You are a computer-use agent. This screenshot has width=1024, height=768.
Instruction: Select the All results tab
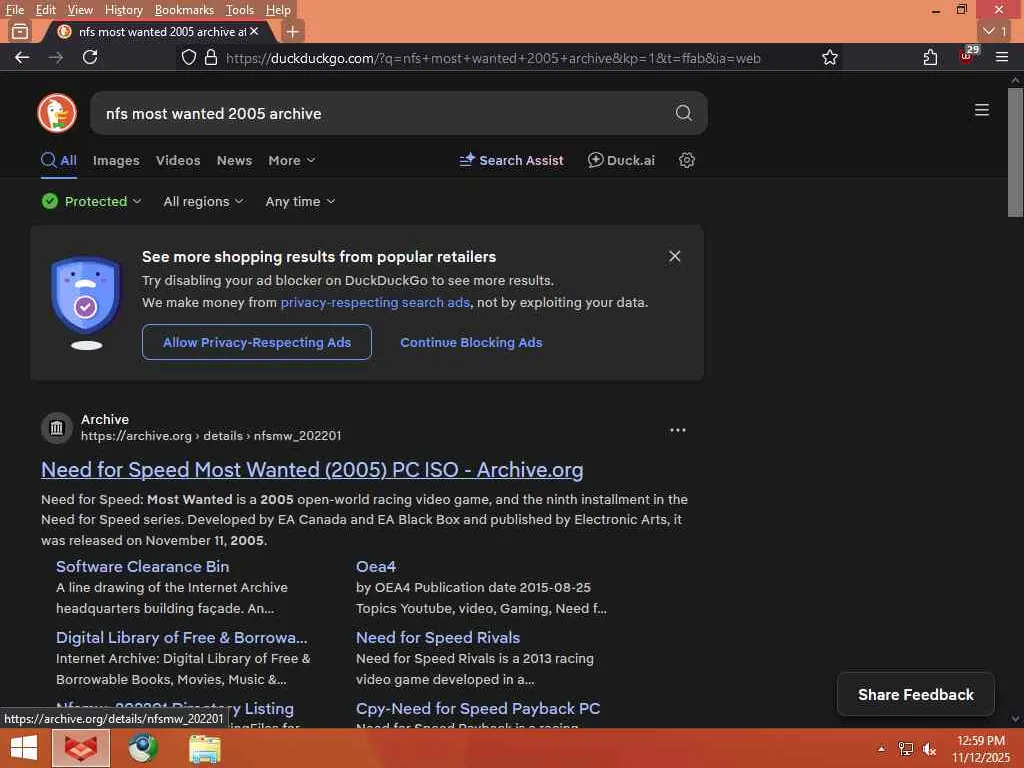[x=59, y=161]
